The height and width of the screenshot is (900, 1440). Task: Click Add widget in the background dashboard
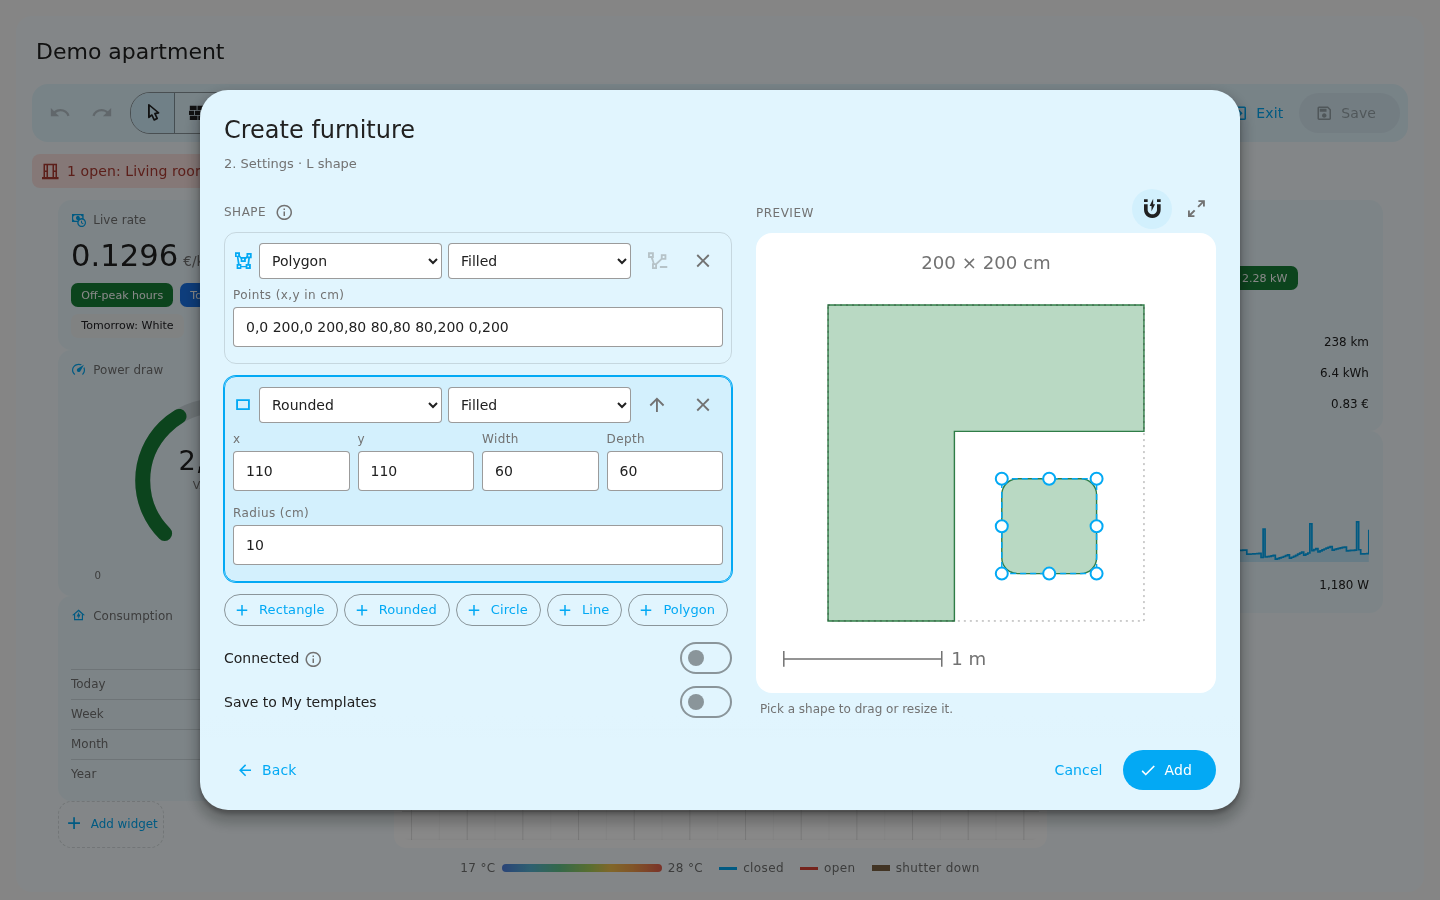click(x=111, y=824)
